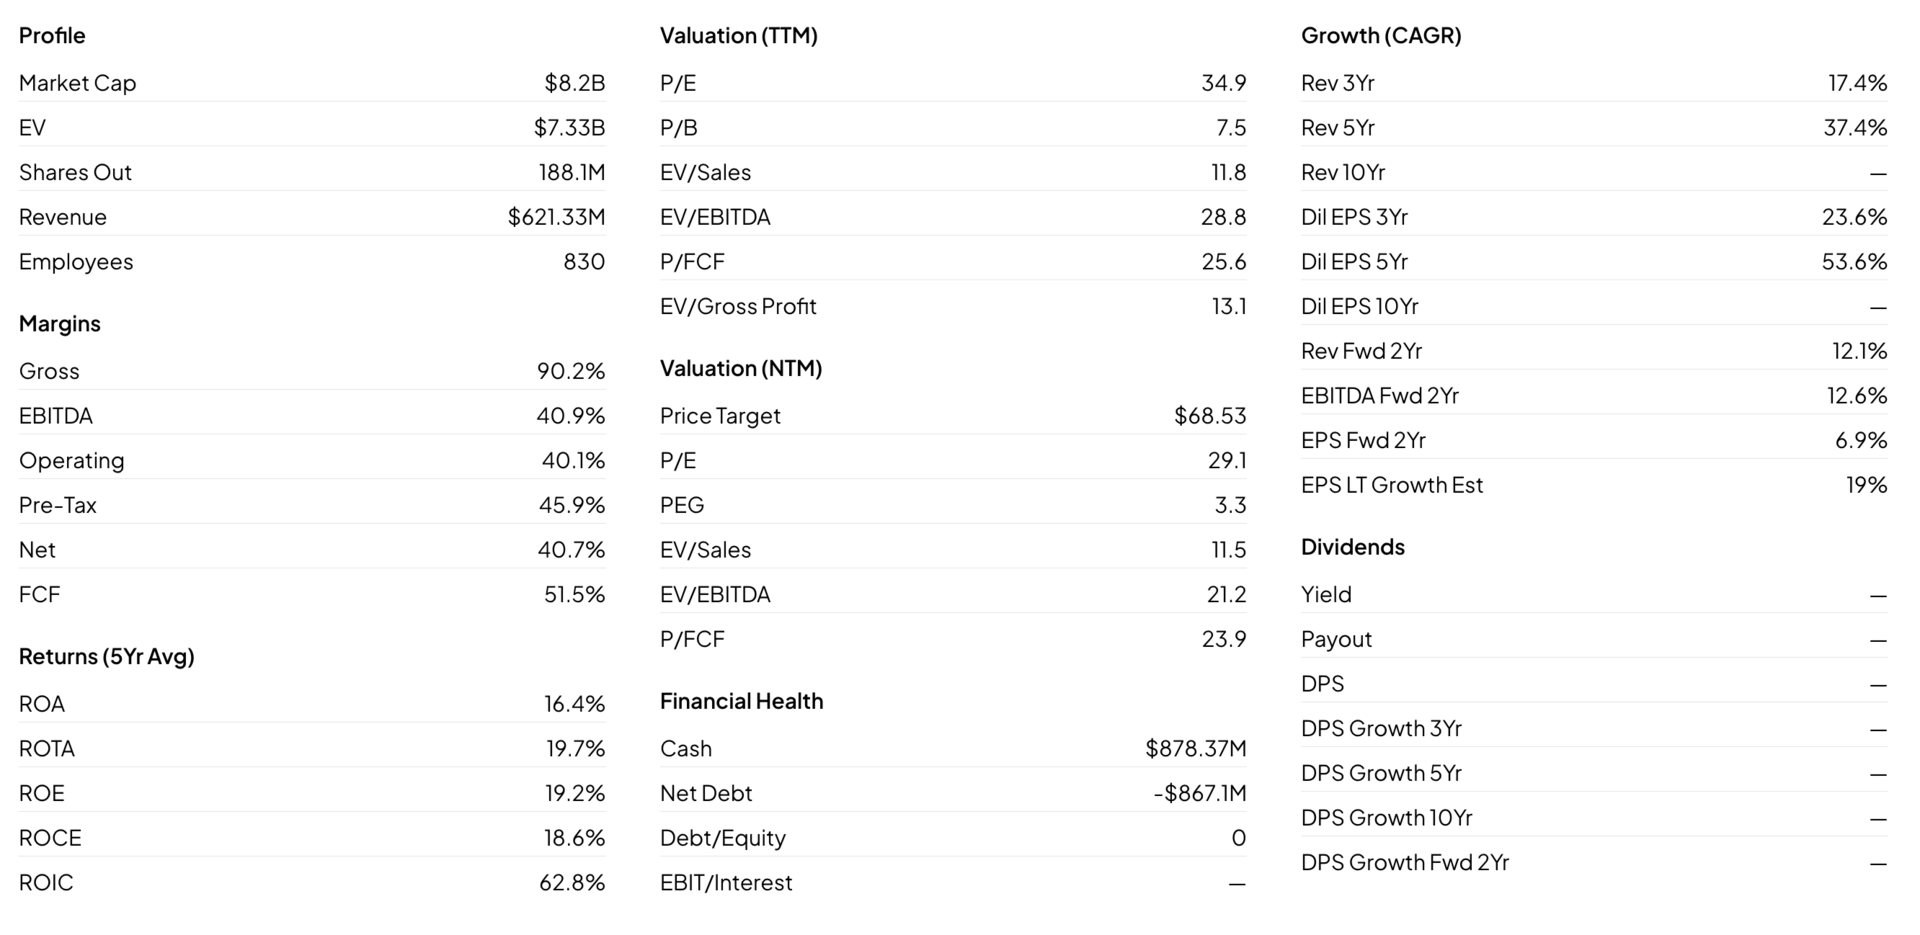Viewport: 1920px width, 935px height.
Task: Click the EPS LT Growth Est label
Action: coord(1392,485)
